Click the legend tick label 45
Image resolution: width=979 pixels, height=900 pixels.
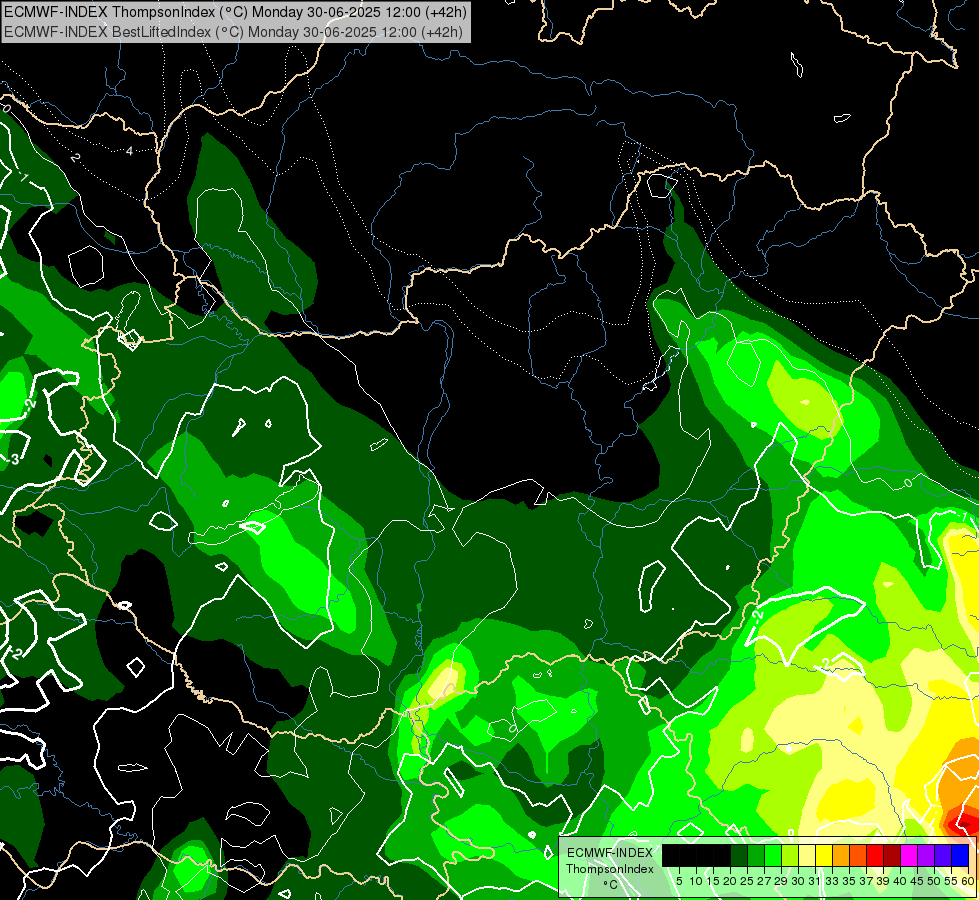point(918,881)
